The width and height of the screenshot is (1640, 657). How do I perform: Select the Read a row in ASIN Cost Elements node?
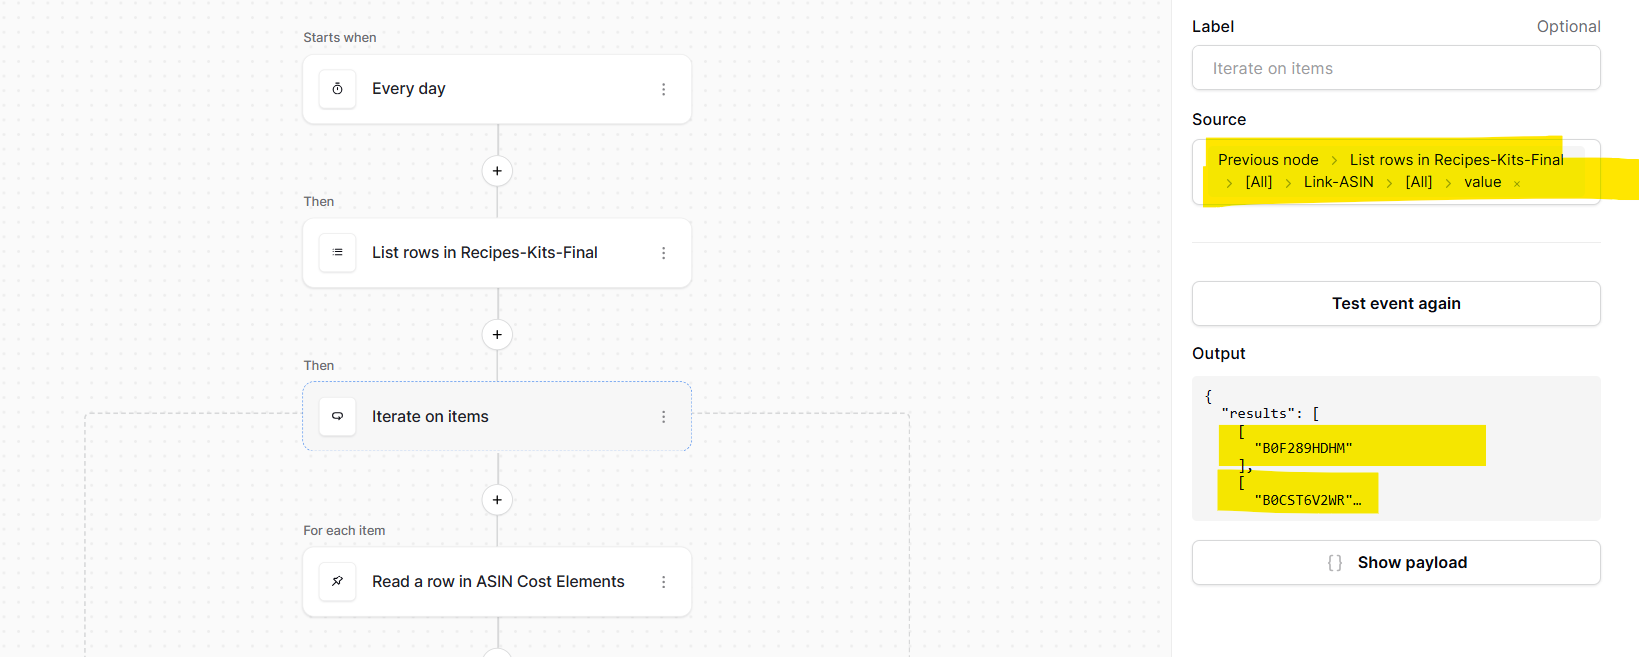coord(497,582)
